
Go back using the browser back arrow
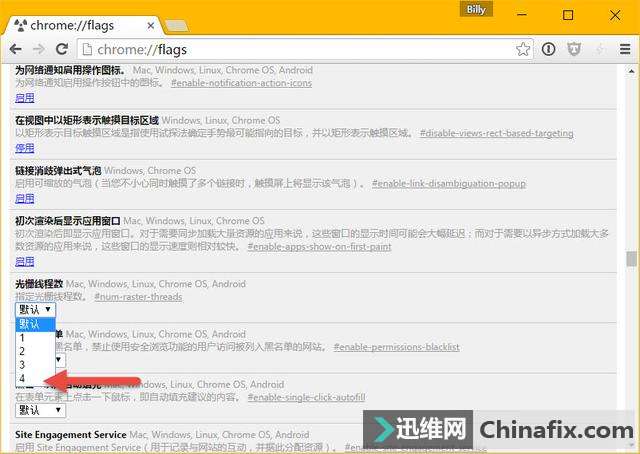click(x=16, y=49)
